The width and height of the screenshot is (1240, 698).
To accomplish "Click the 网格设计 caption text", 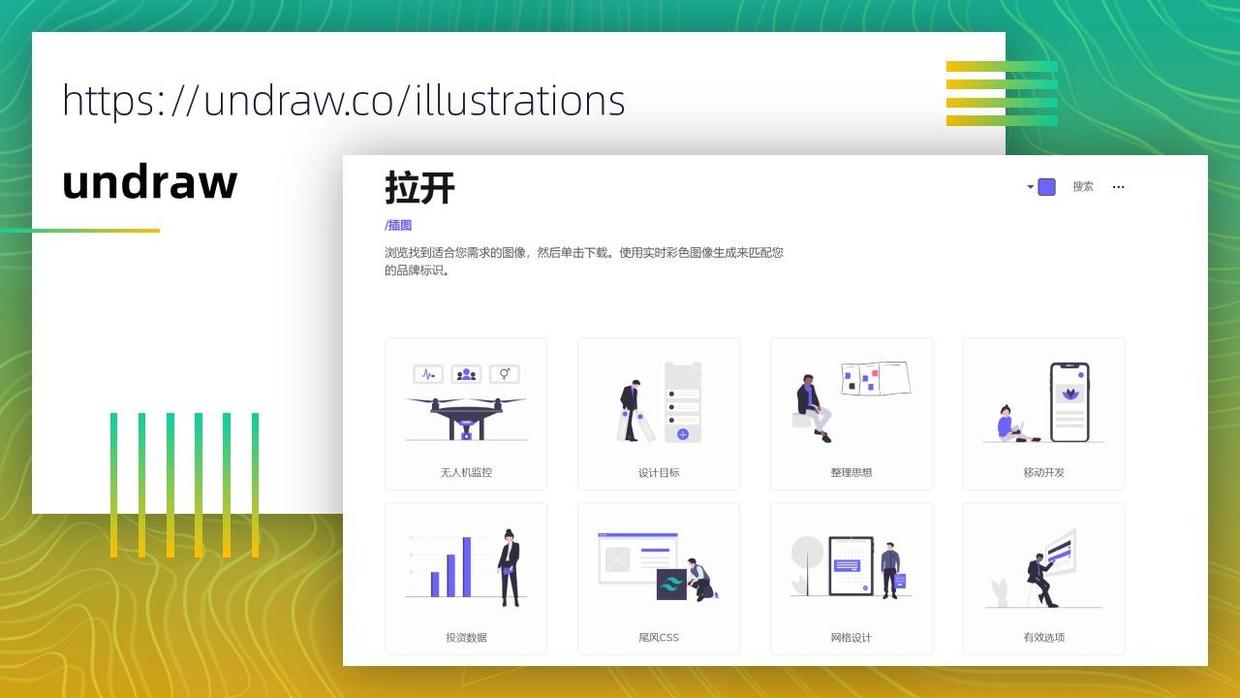I will coord(851,638).
